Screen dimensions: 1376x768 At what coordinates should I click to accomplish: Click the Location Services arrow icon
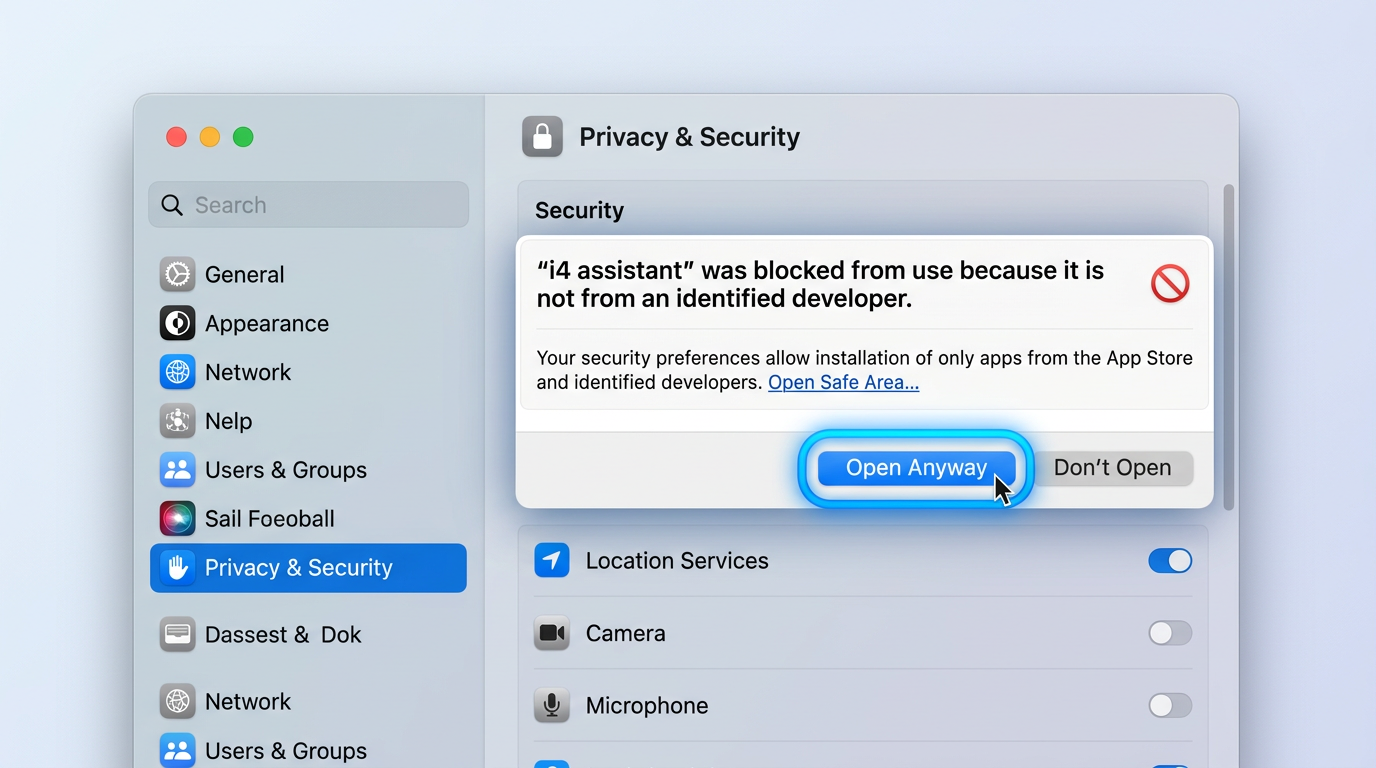pos(551,561)
